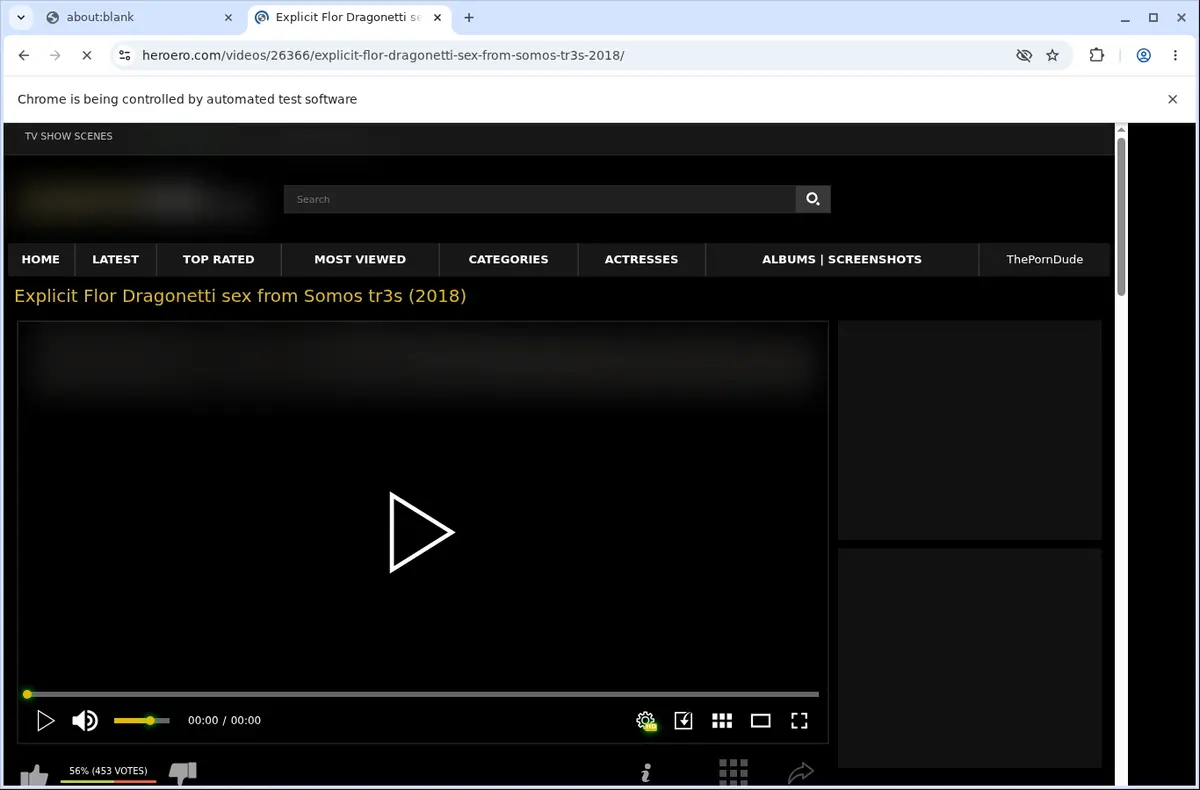
Task: Open the CATEGORIES menu item
Action: point(508,259)
